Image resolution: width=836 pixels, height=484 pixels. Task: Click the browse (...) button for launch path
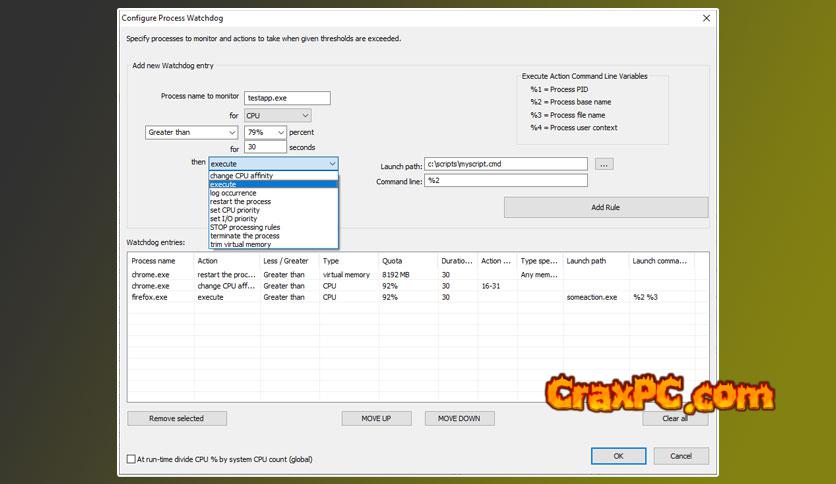click(x=603, y=163)
